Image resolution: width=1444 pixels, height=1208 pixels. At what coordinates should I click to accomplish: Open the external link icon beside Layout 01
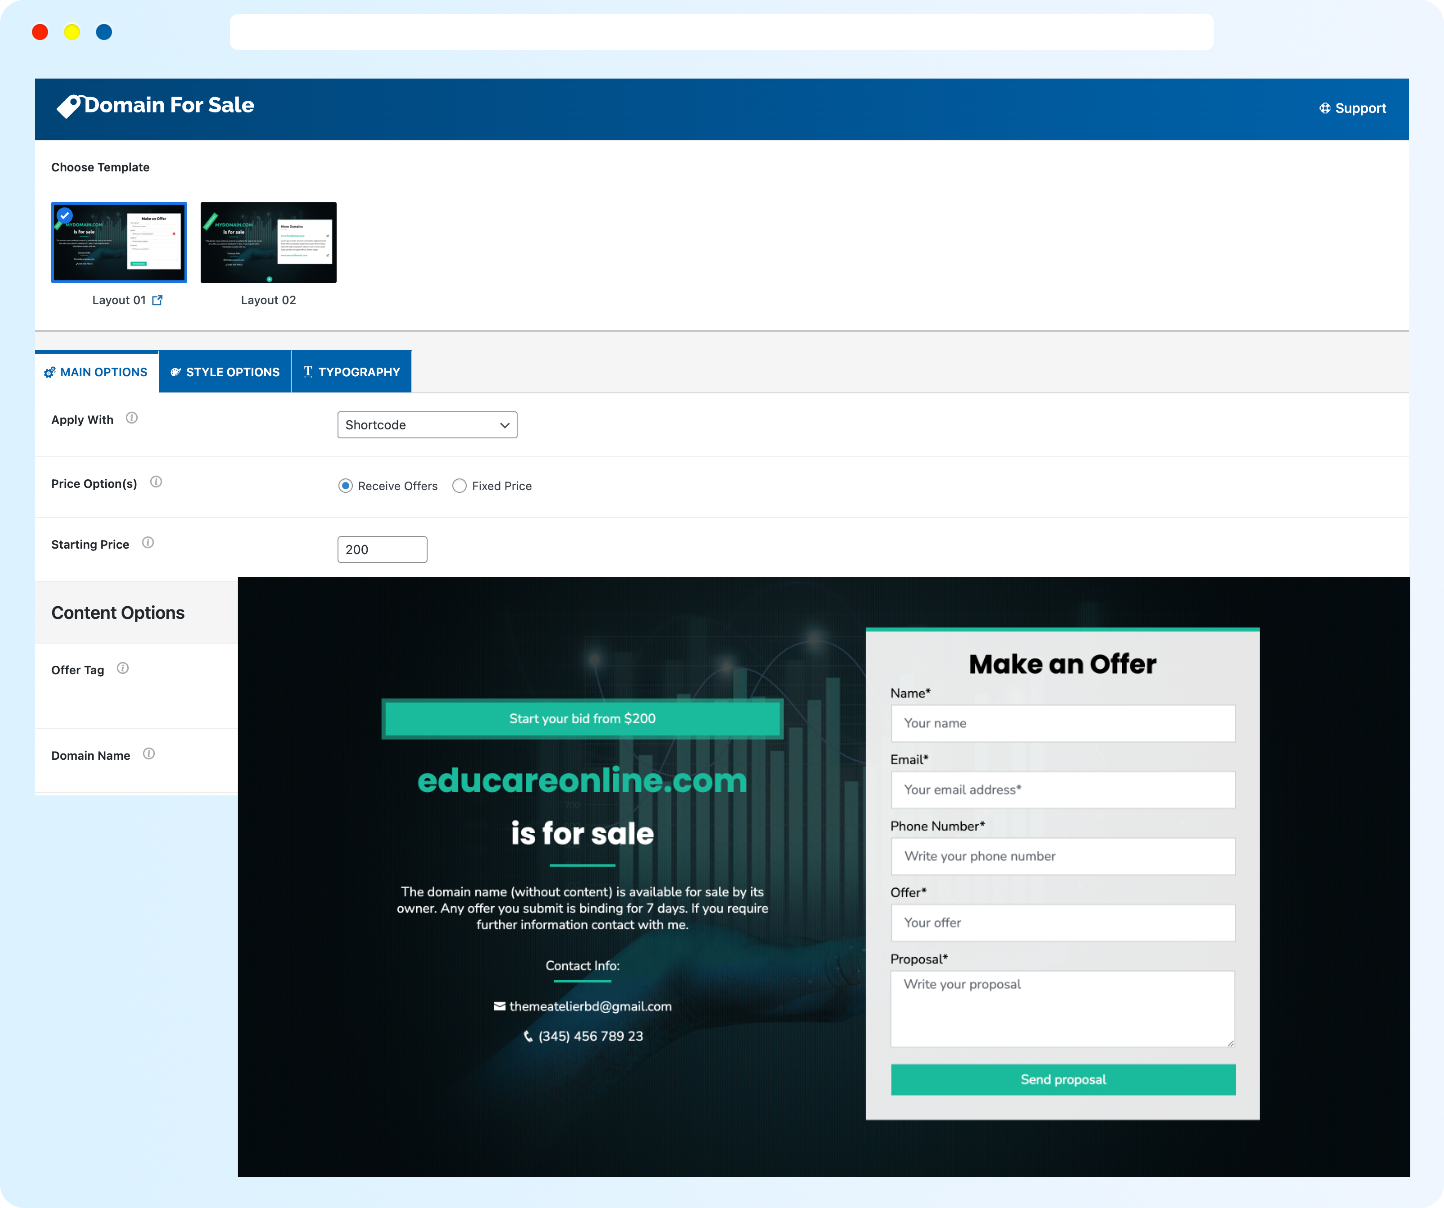coord(157,300)
